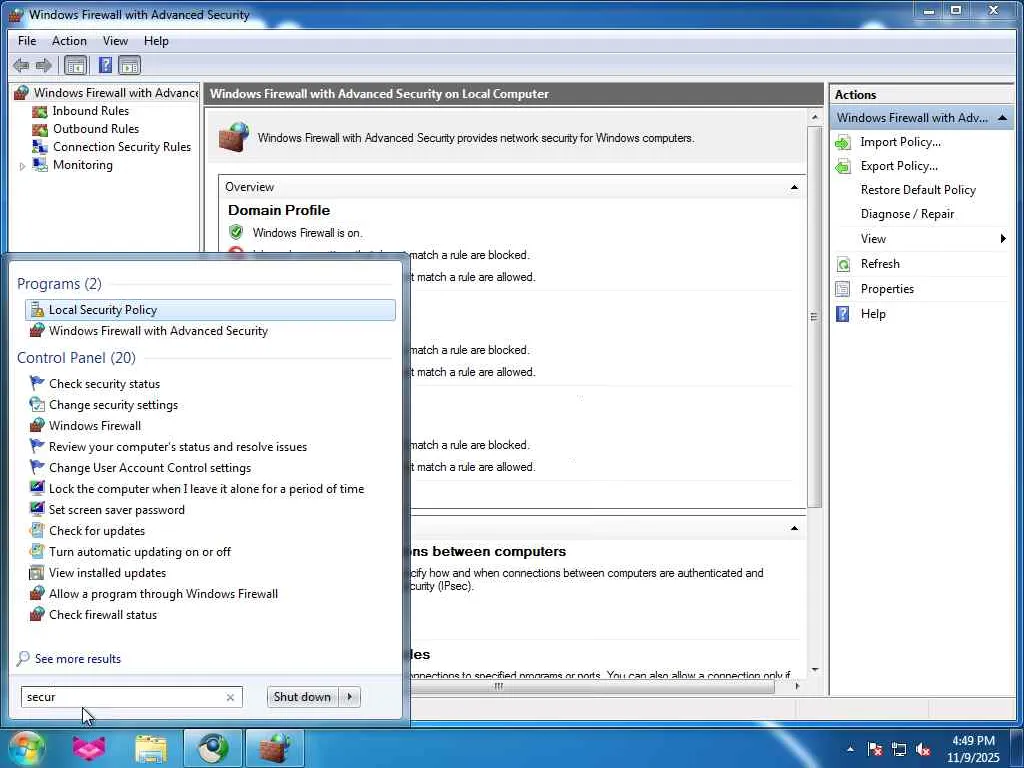Image resolution: width=1024 pixels, height=768 pixels.
Task: Open the View menu
Action: (x=115, y=40)
